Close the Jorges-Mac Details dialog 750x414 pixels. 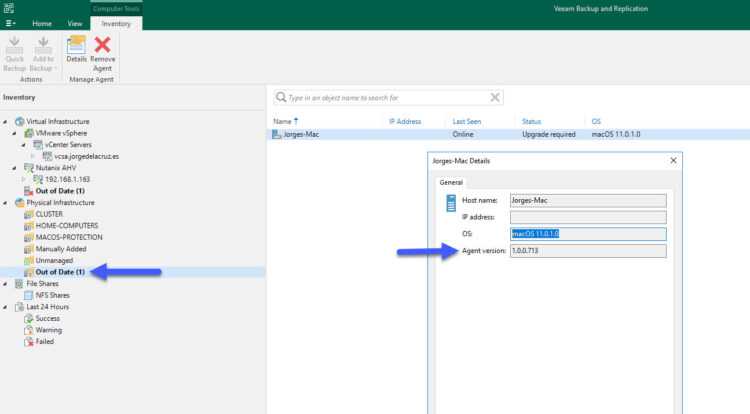[x=673, y=161]
